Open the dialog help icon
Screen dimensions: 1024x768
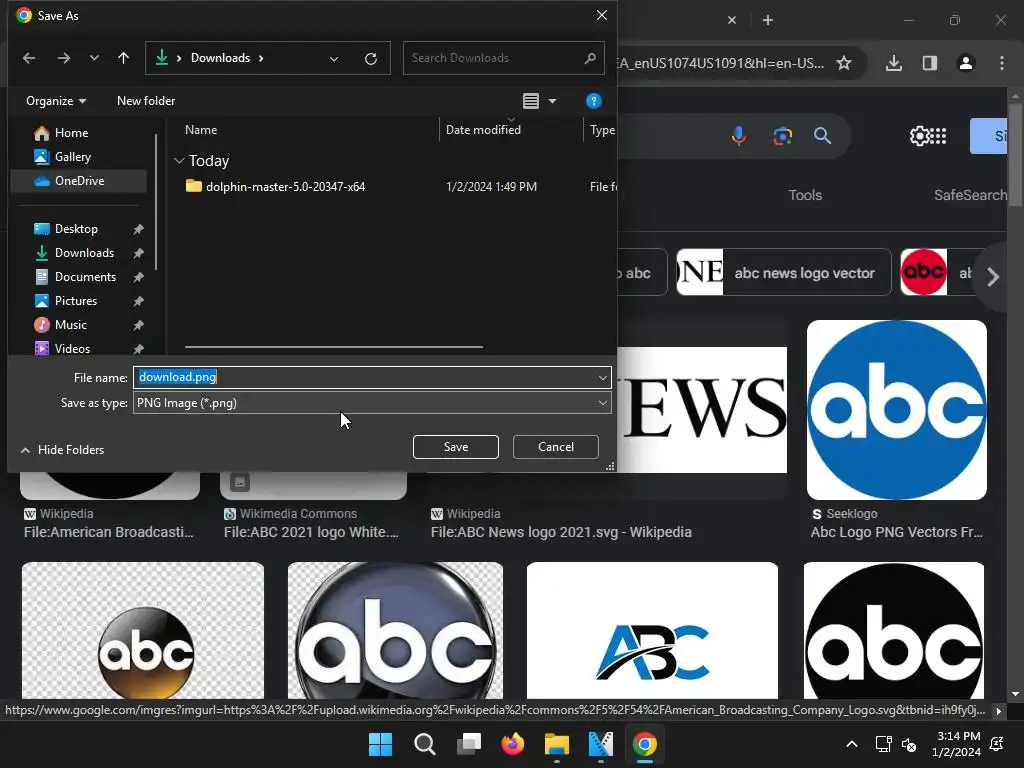pos(594,101)
